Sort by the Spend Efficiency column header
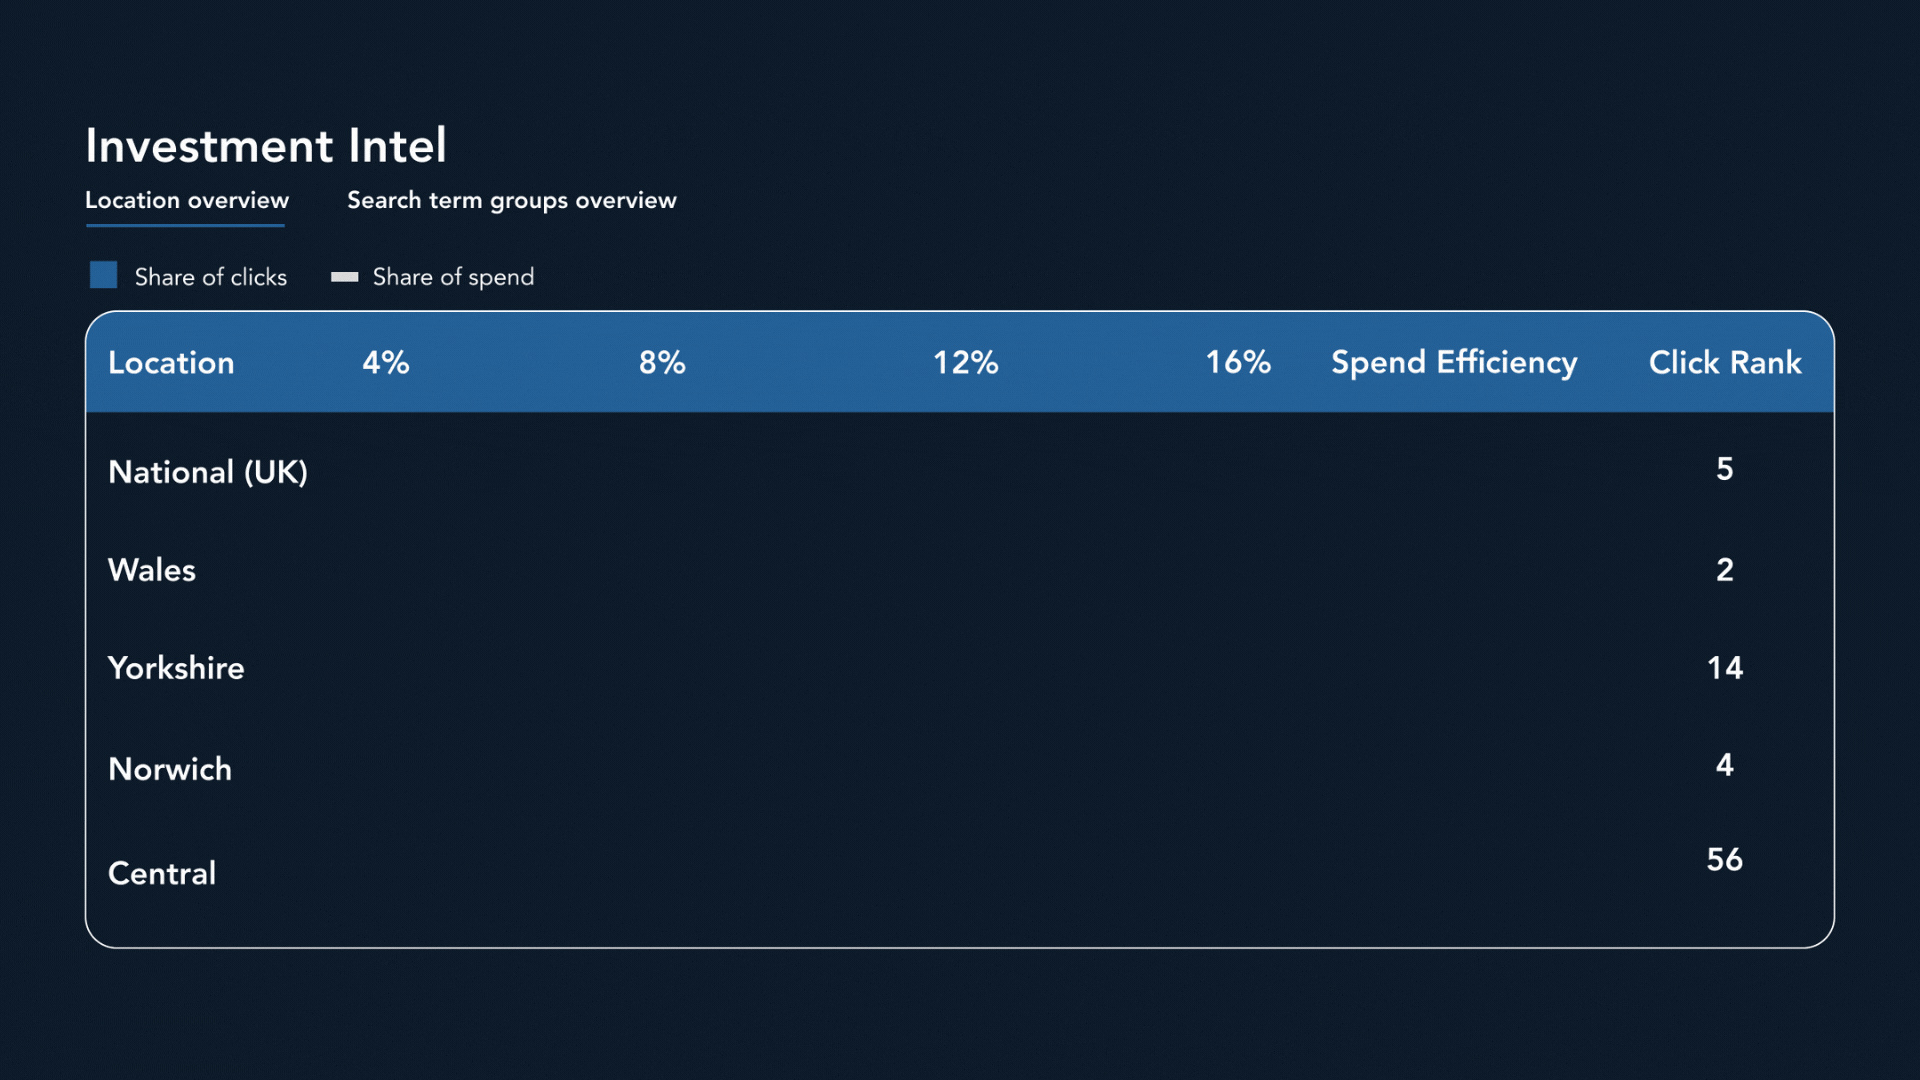The image size is (1920, 1080). tap(1453, 362)
